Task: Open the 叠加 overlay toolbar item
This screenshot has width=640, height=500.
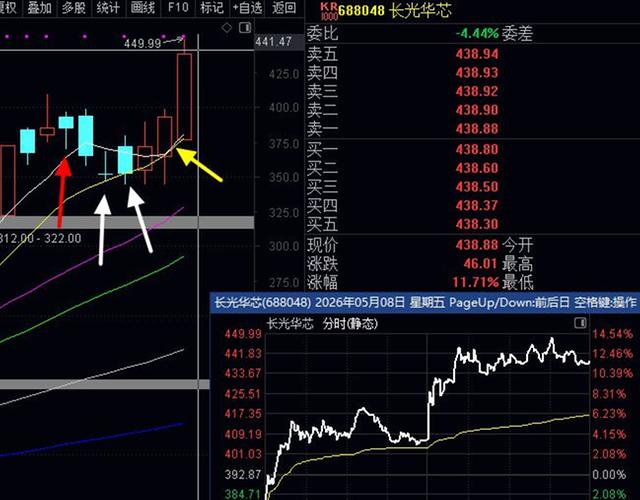Action: [x=40, y=7]
